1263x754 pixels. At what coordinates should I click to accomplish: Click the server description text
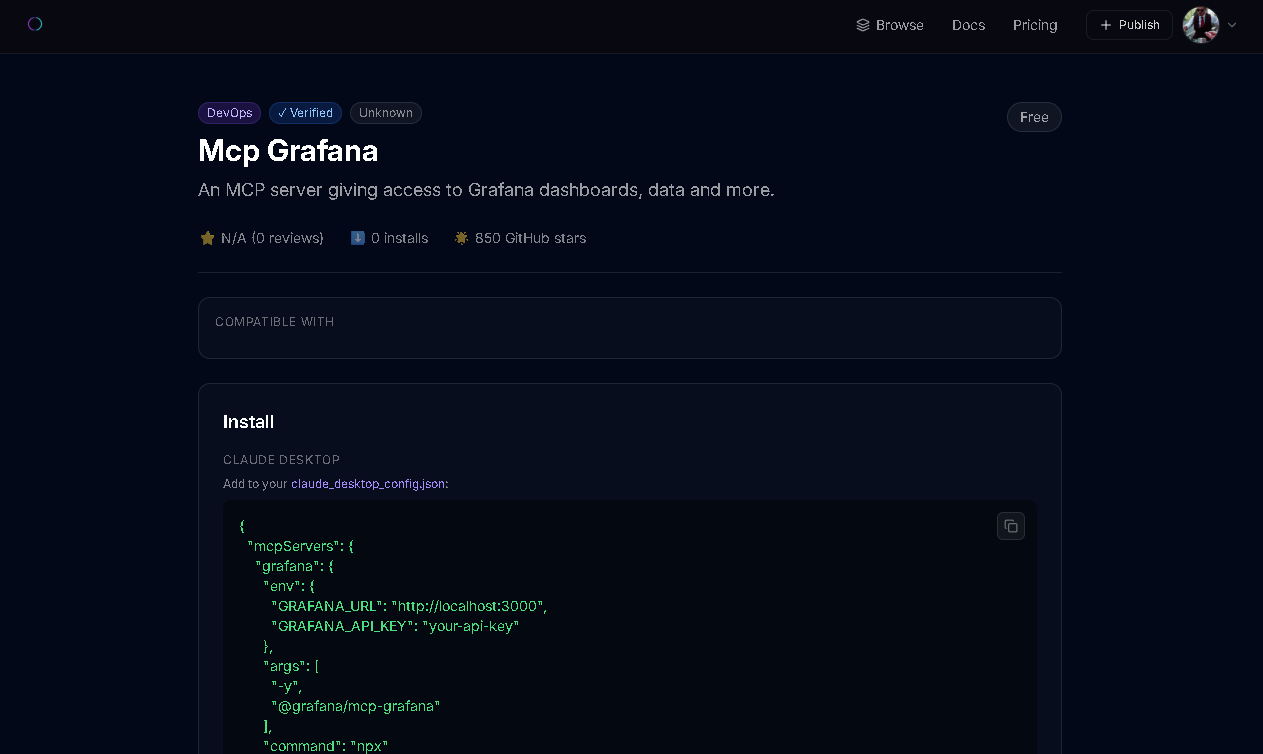(x=486, y=190)
